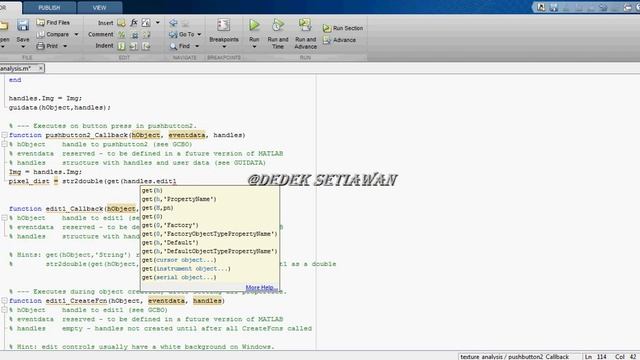Collapse the pushbutton2_Callback function fold
This screenshot has height=360, width=640.
[x=4, y=135]
